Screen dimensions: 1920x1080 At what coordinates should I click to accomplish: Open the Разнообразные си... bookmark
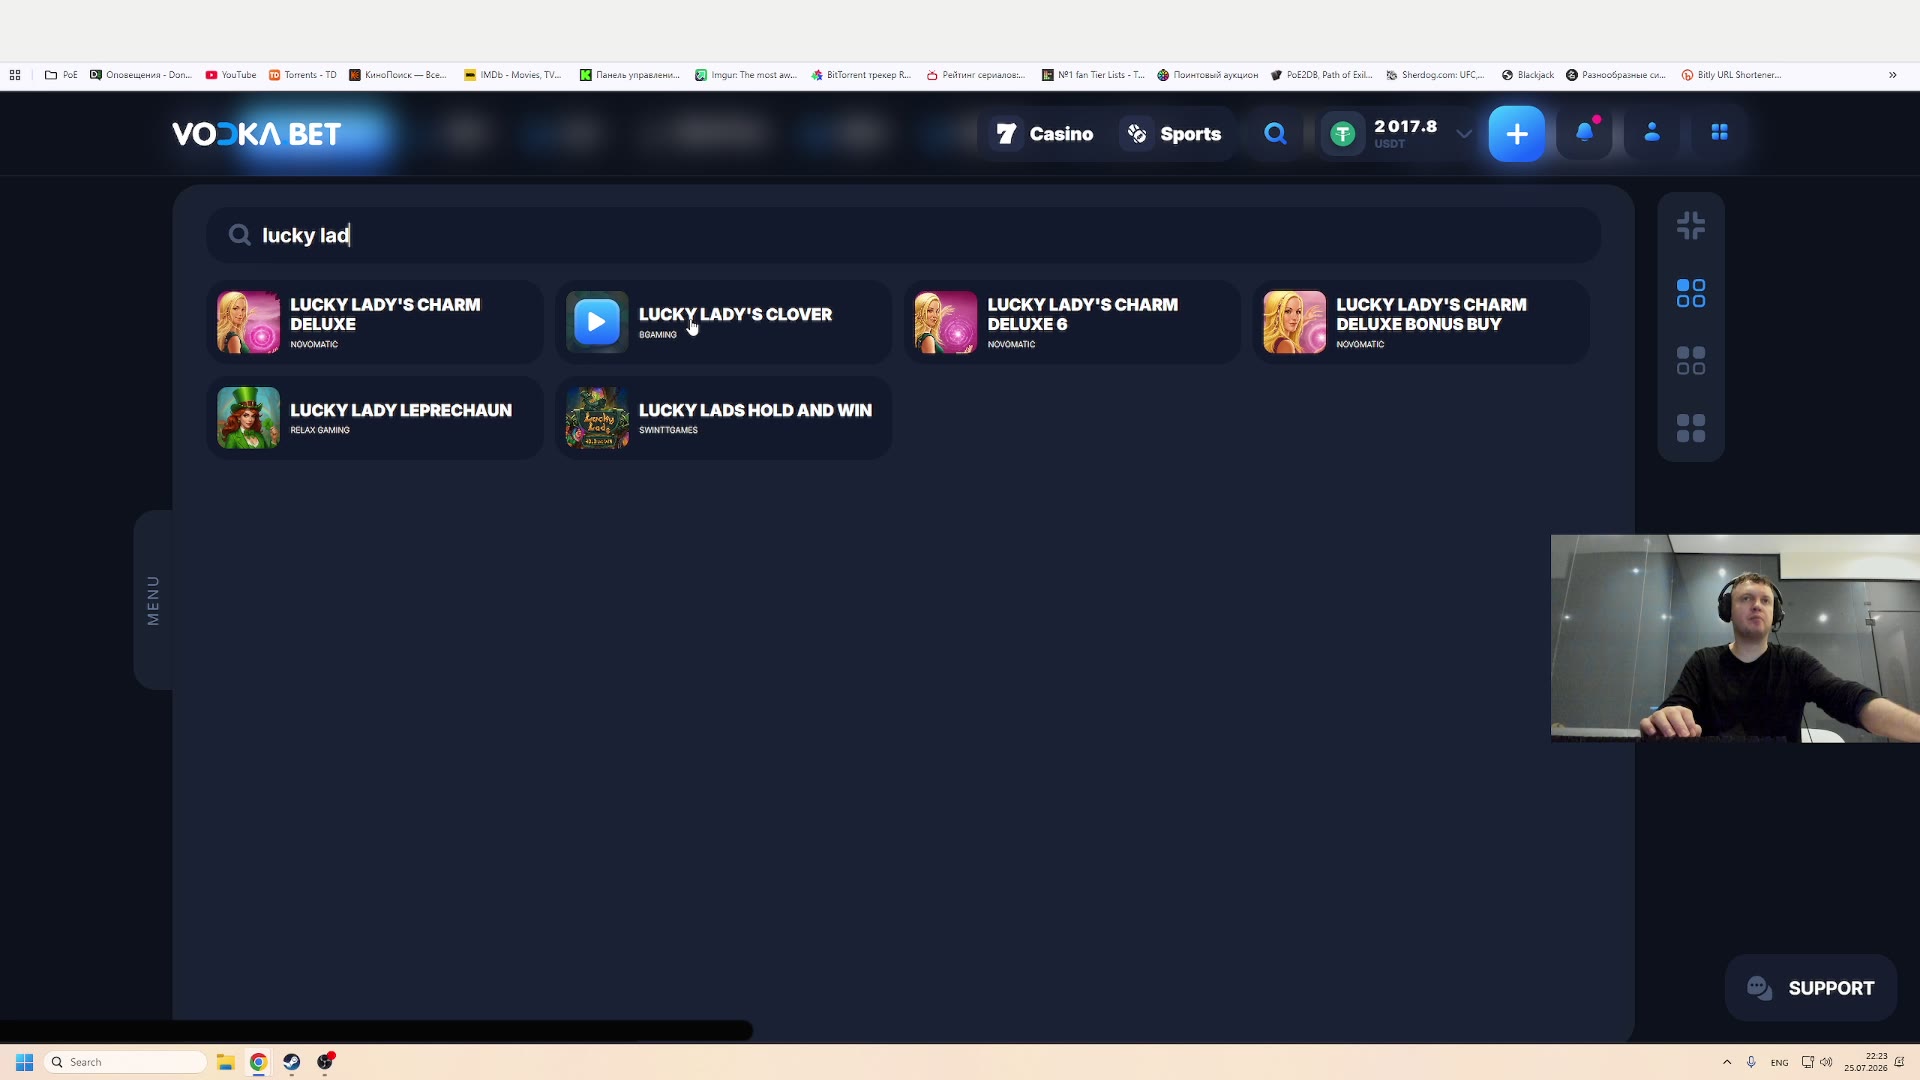click(x=1616, y=75)
